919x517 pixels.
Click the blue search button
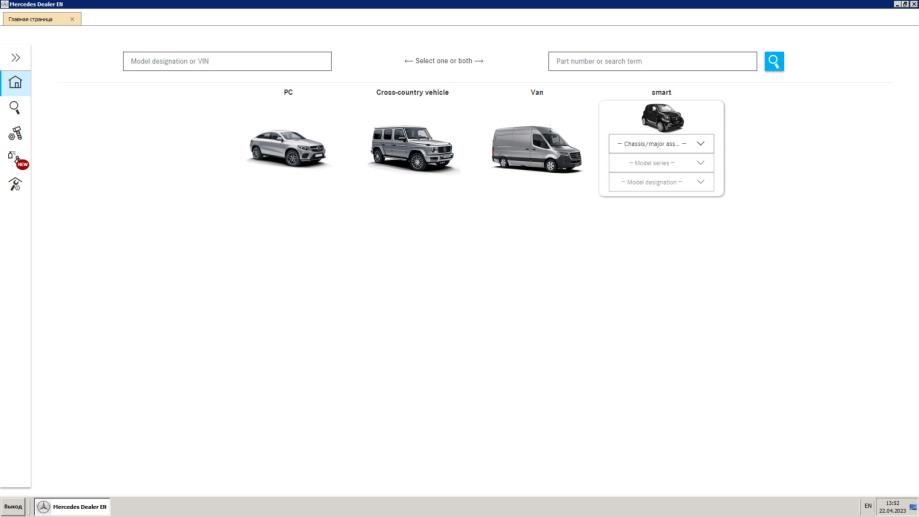click(774, 61)
